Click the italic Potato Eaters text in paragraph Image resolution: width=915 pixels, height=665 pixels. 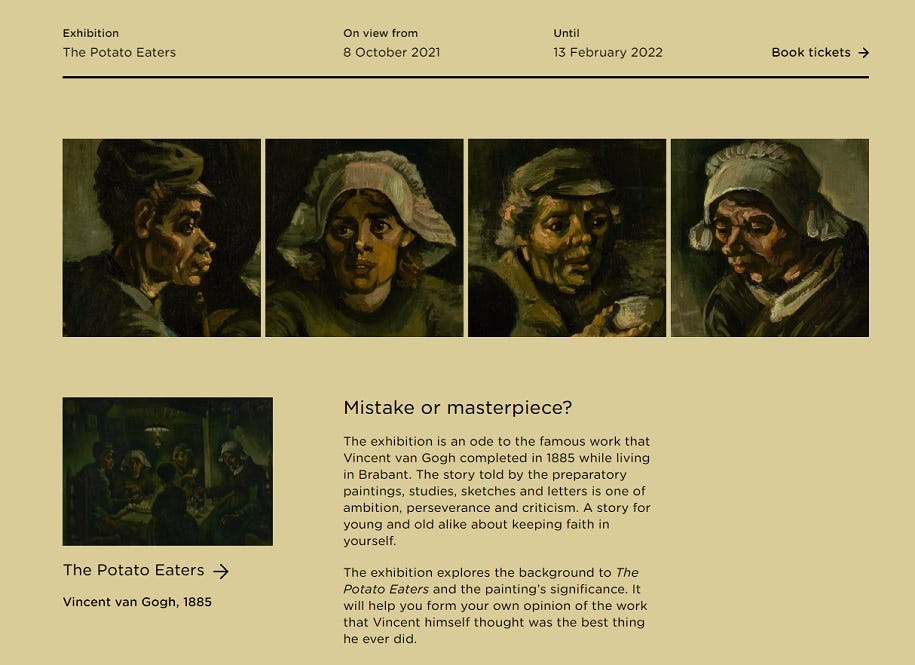point(371,589)
